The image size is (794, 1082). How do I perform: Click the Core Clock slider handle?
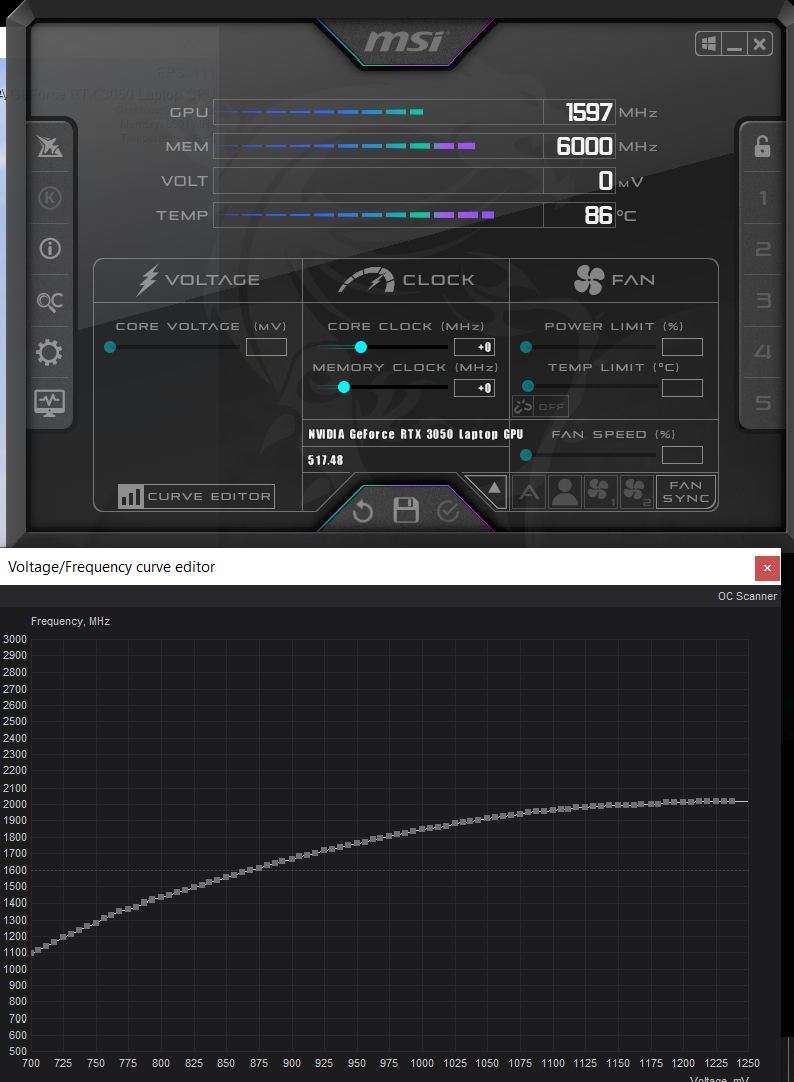[x=361, y=347]
